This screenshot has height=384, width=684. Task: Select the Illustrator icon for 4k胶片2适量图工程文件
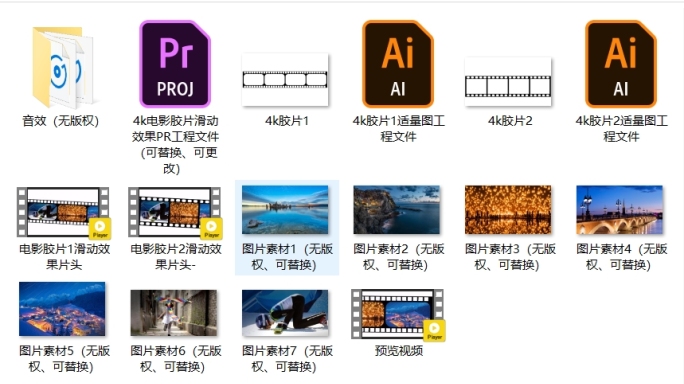coord(621,64)
